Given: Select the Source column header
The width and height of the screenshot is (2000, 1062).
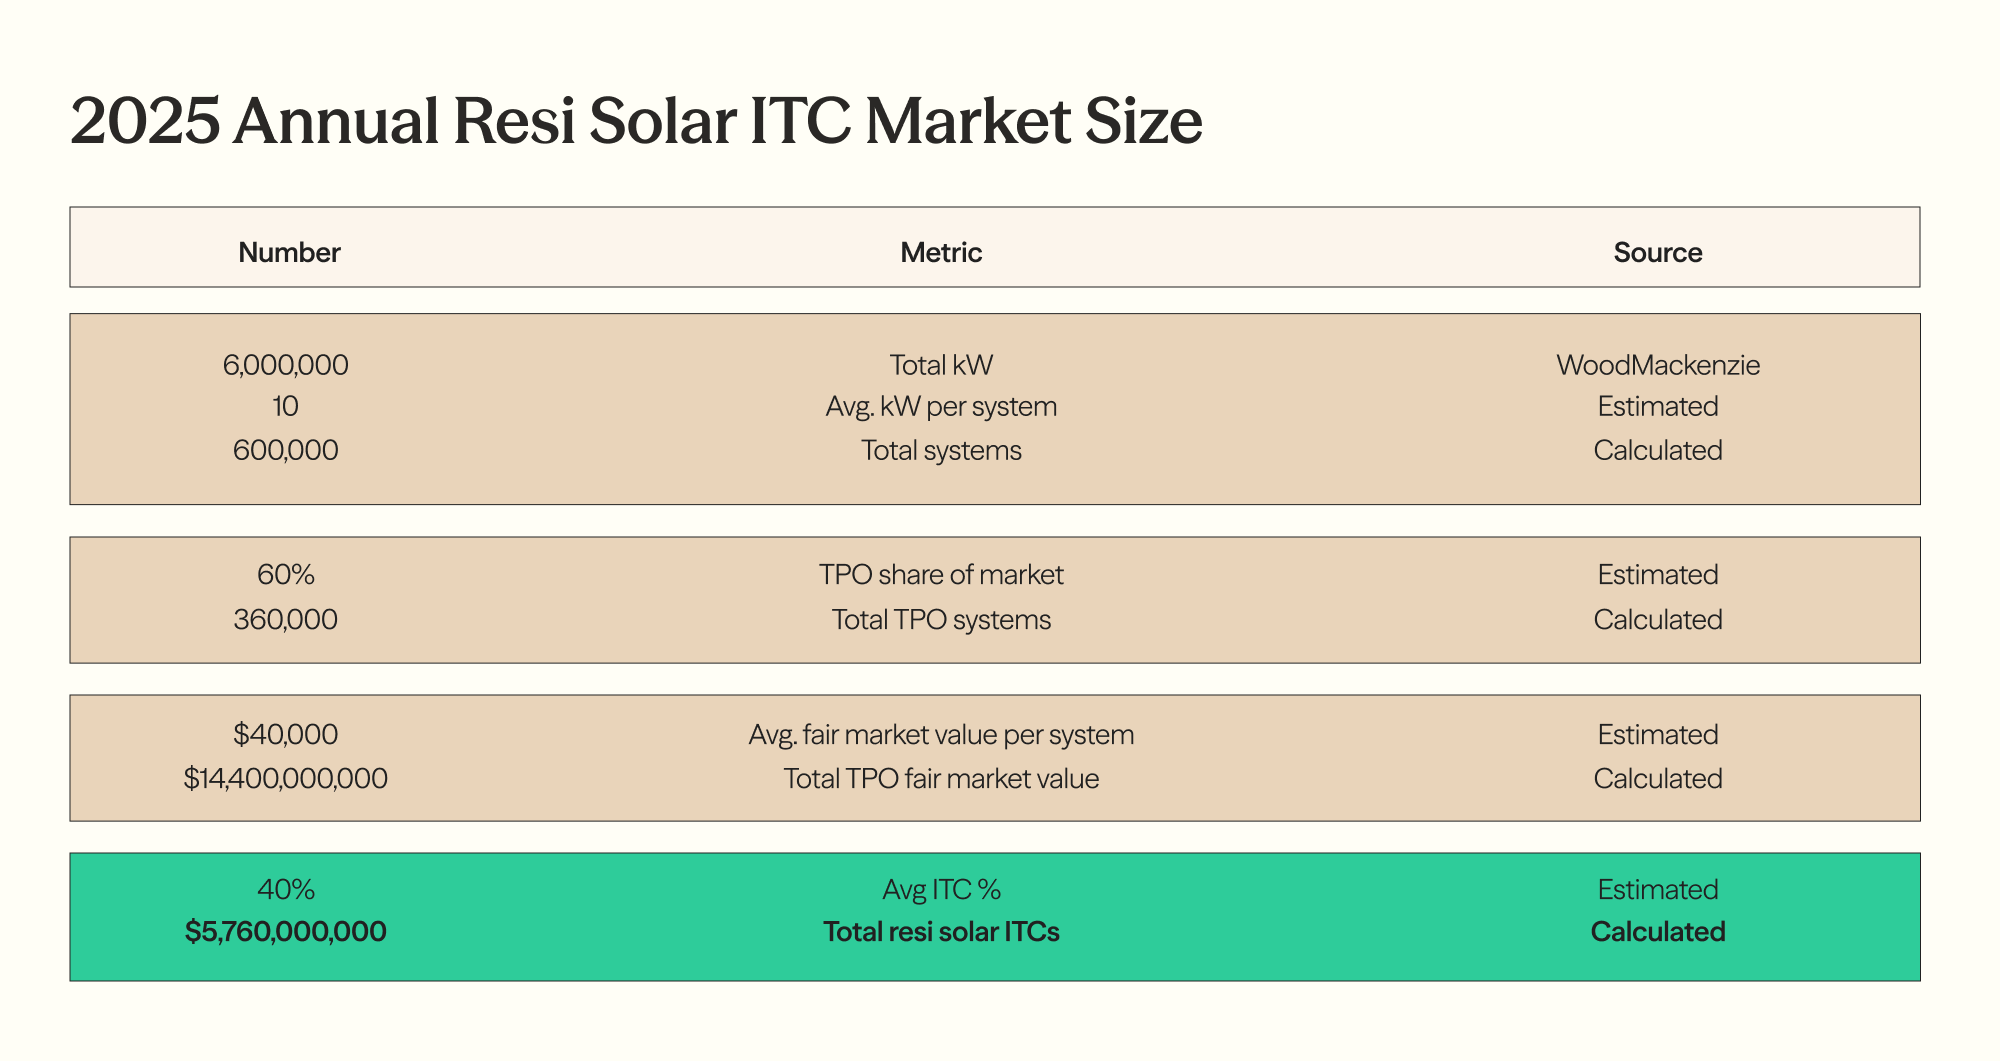Looking at the screenshot, I should coord(1657,252).
